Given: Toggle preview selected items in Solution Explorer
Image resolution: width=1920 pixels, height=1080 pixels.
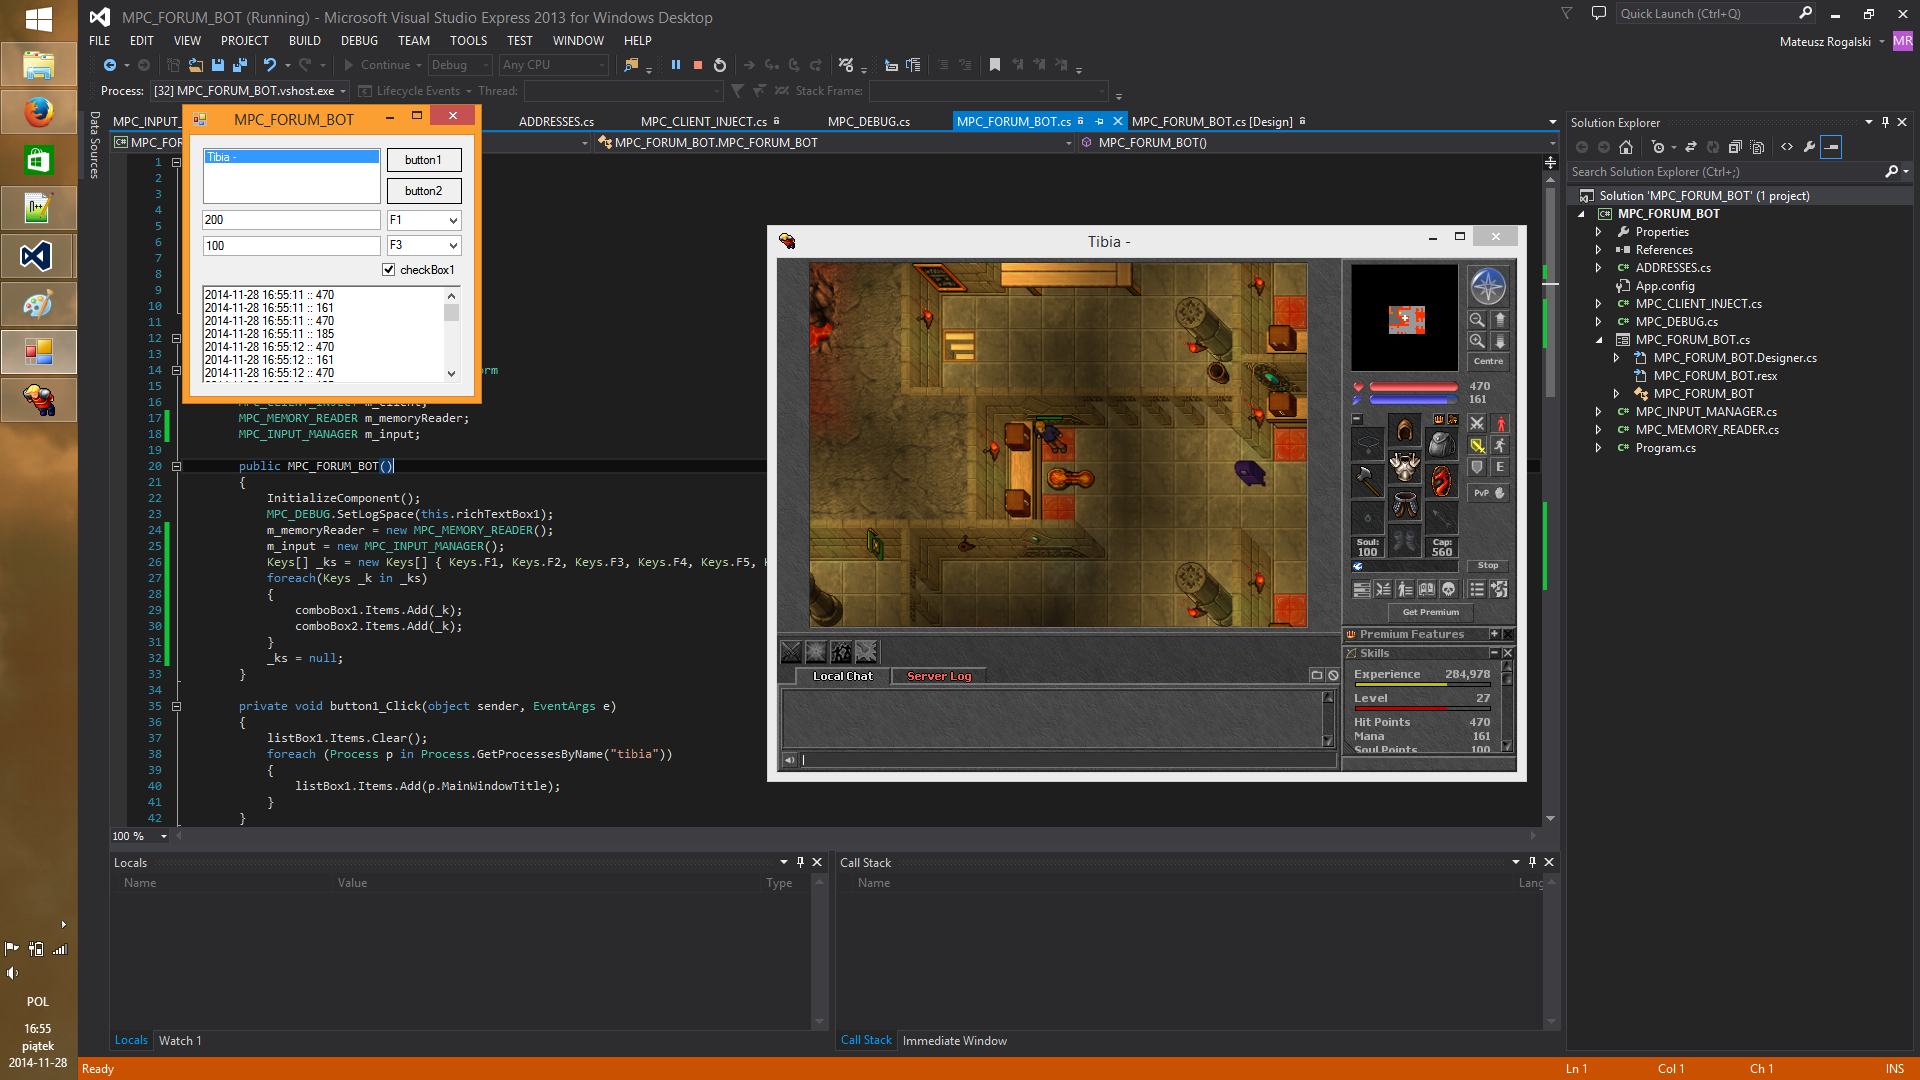Looking at the screenshot, I should point(1831,147).
